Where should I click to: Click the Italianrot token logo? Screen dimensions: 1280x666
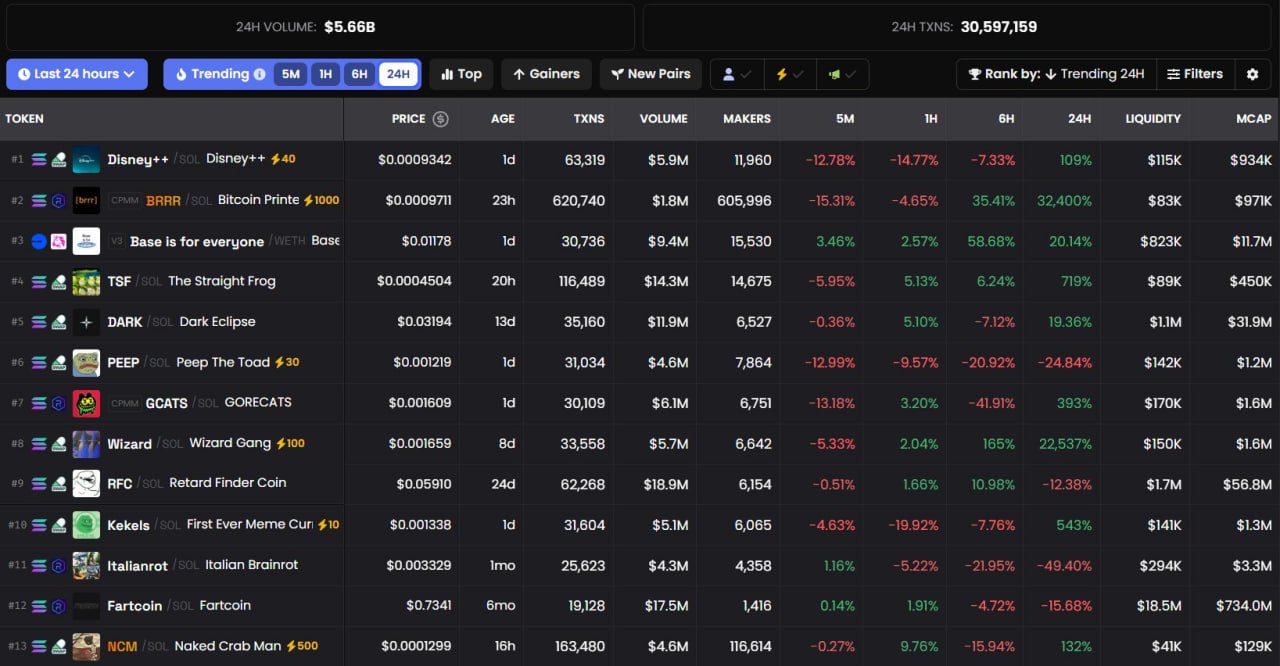click(86, 566)
